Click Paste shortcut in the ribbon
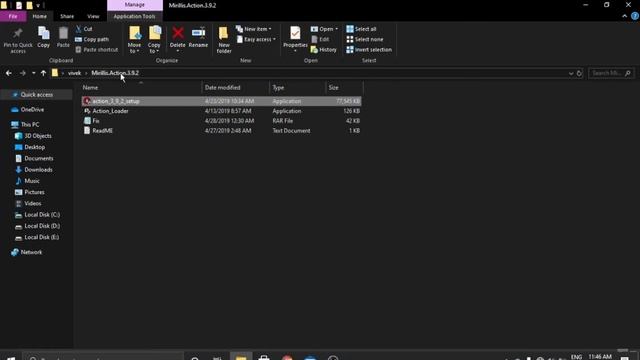This screenshot has width=640, height=360. [x=97, y=49]
